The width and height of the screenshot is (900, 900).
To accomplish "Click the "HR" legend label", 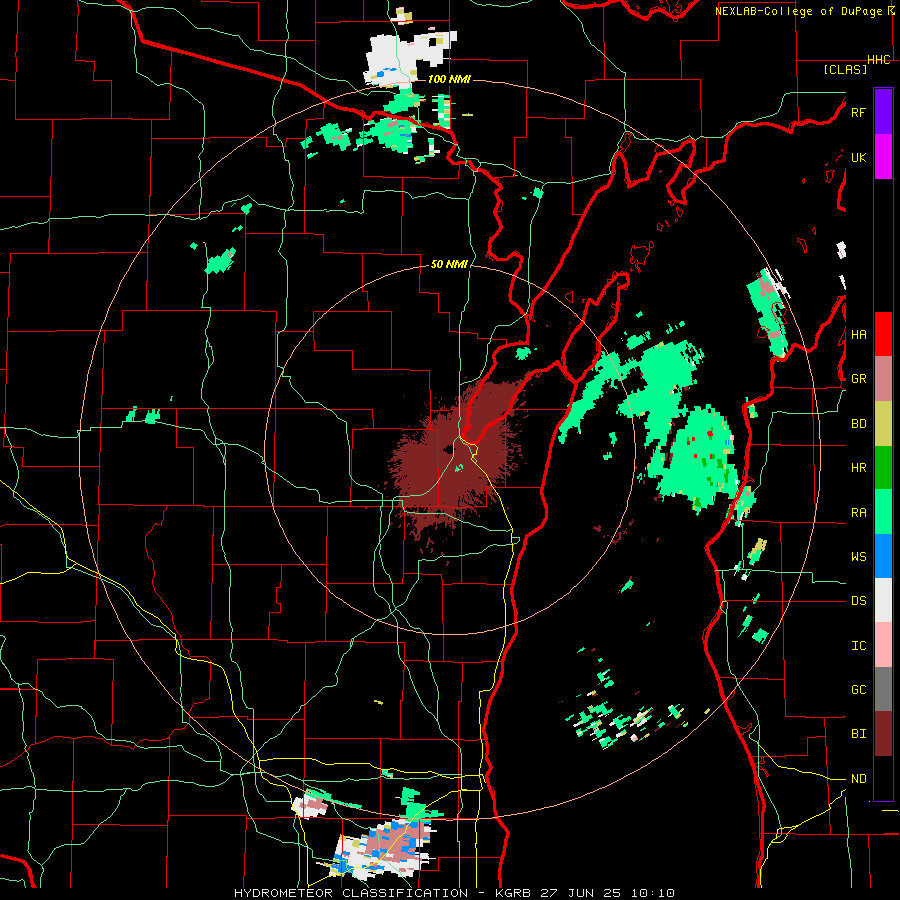I will pos(858,468).
